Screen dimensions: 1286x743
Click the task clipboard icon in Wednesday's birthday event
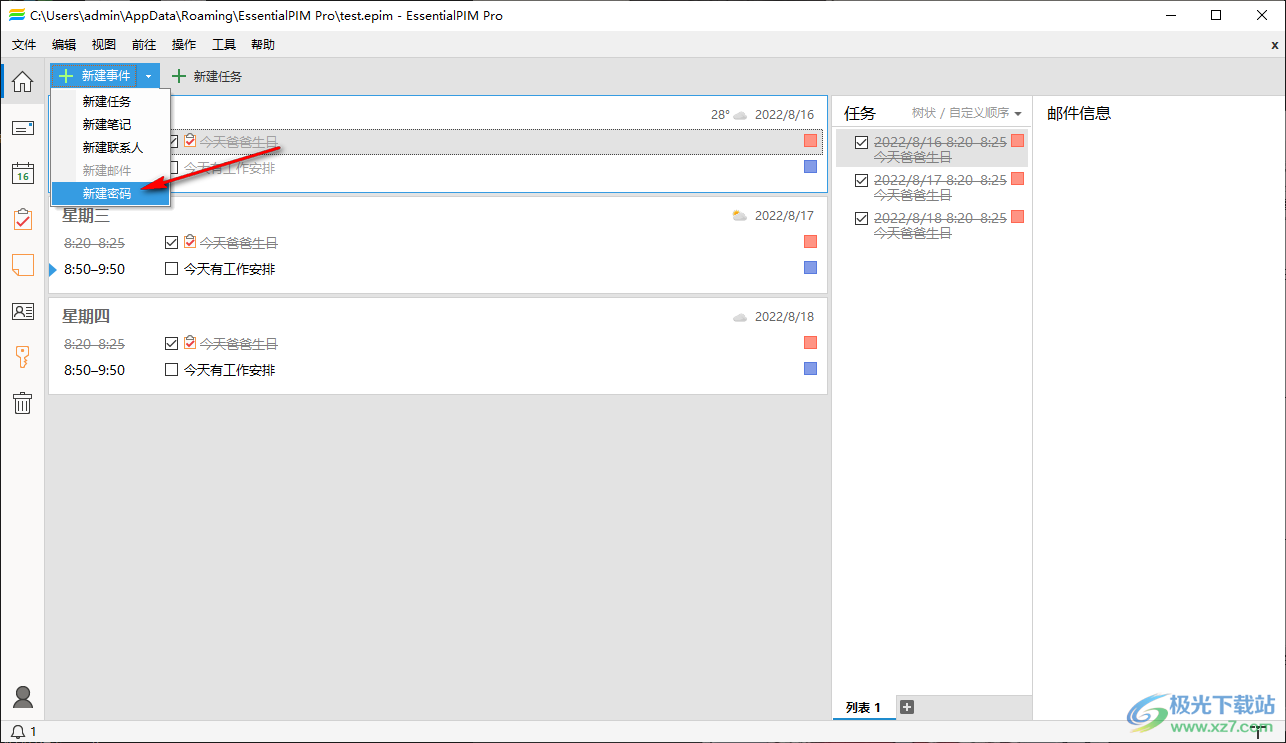[190, 242]
